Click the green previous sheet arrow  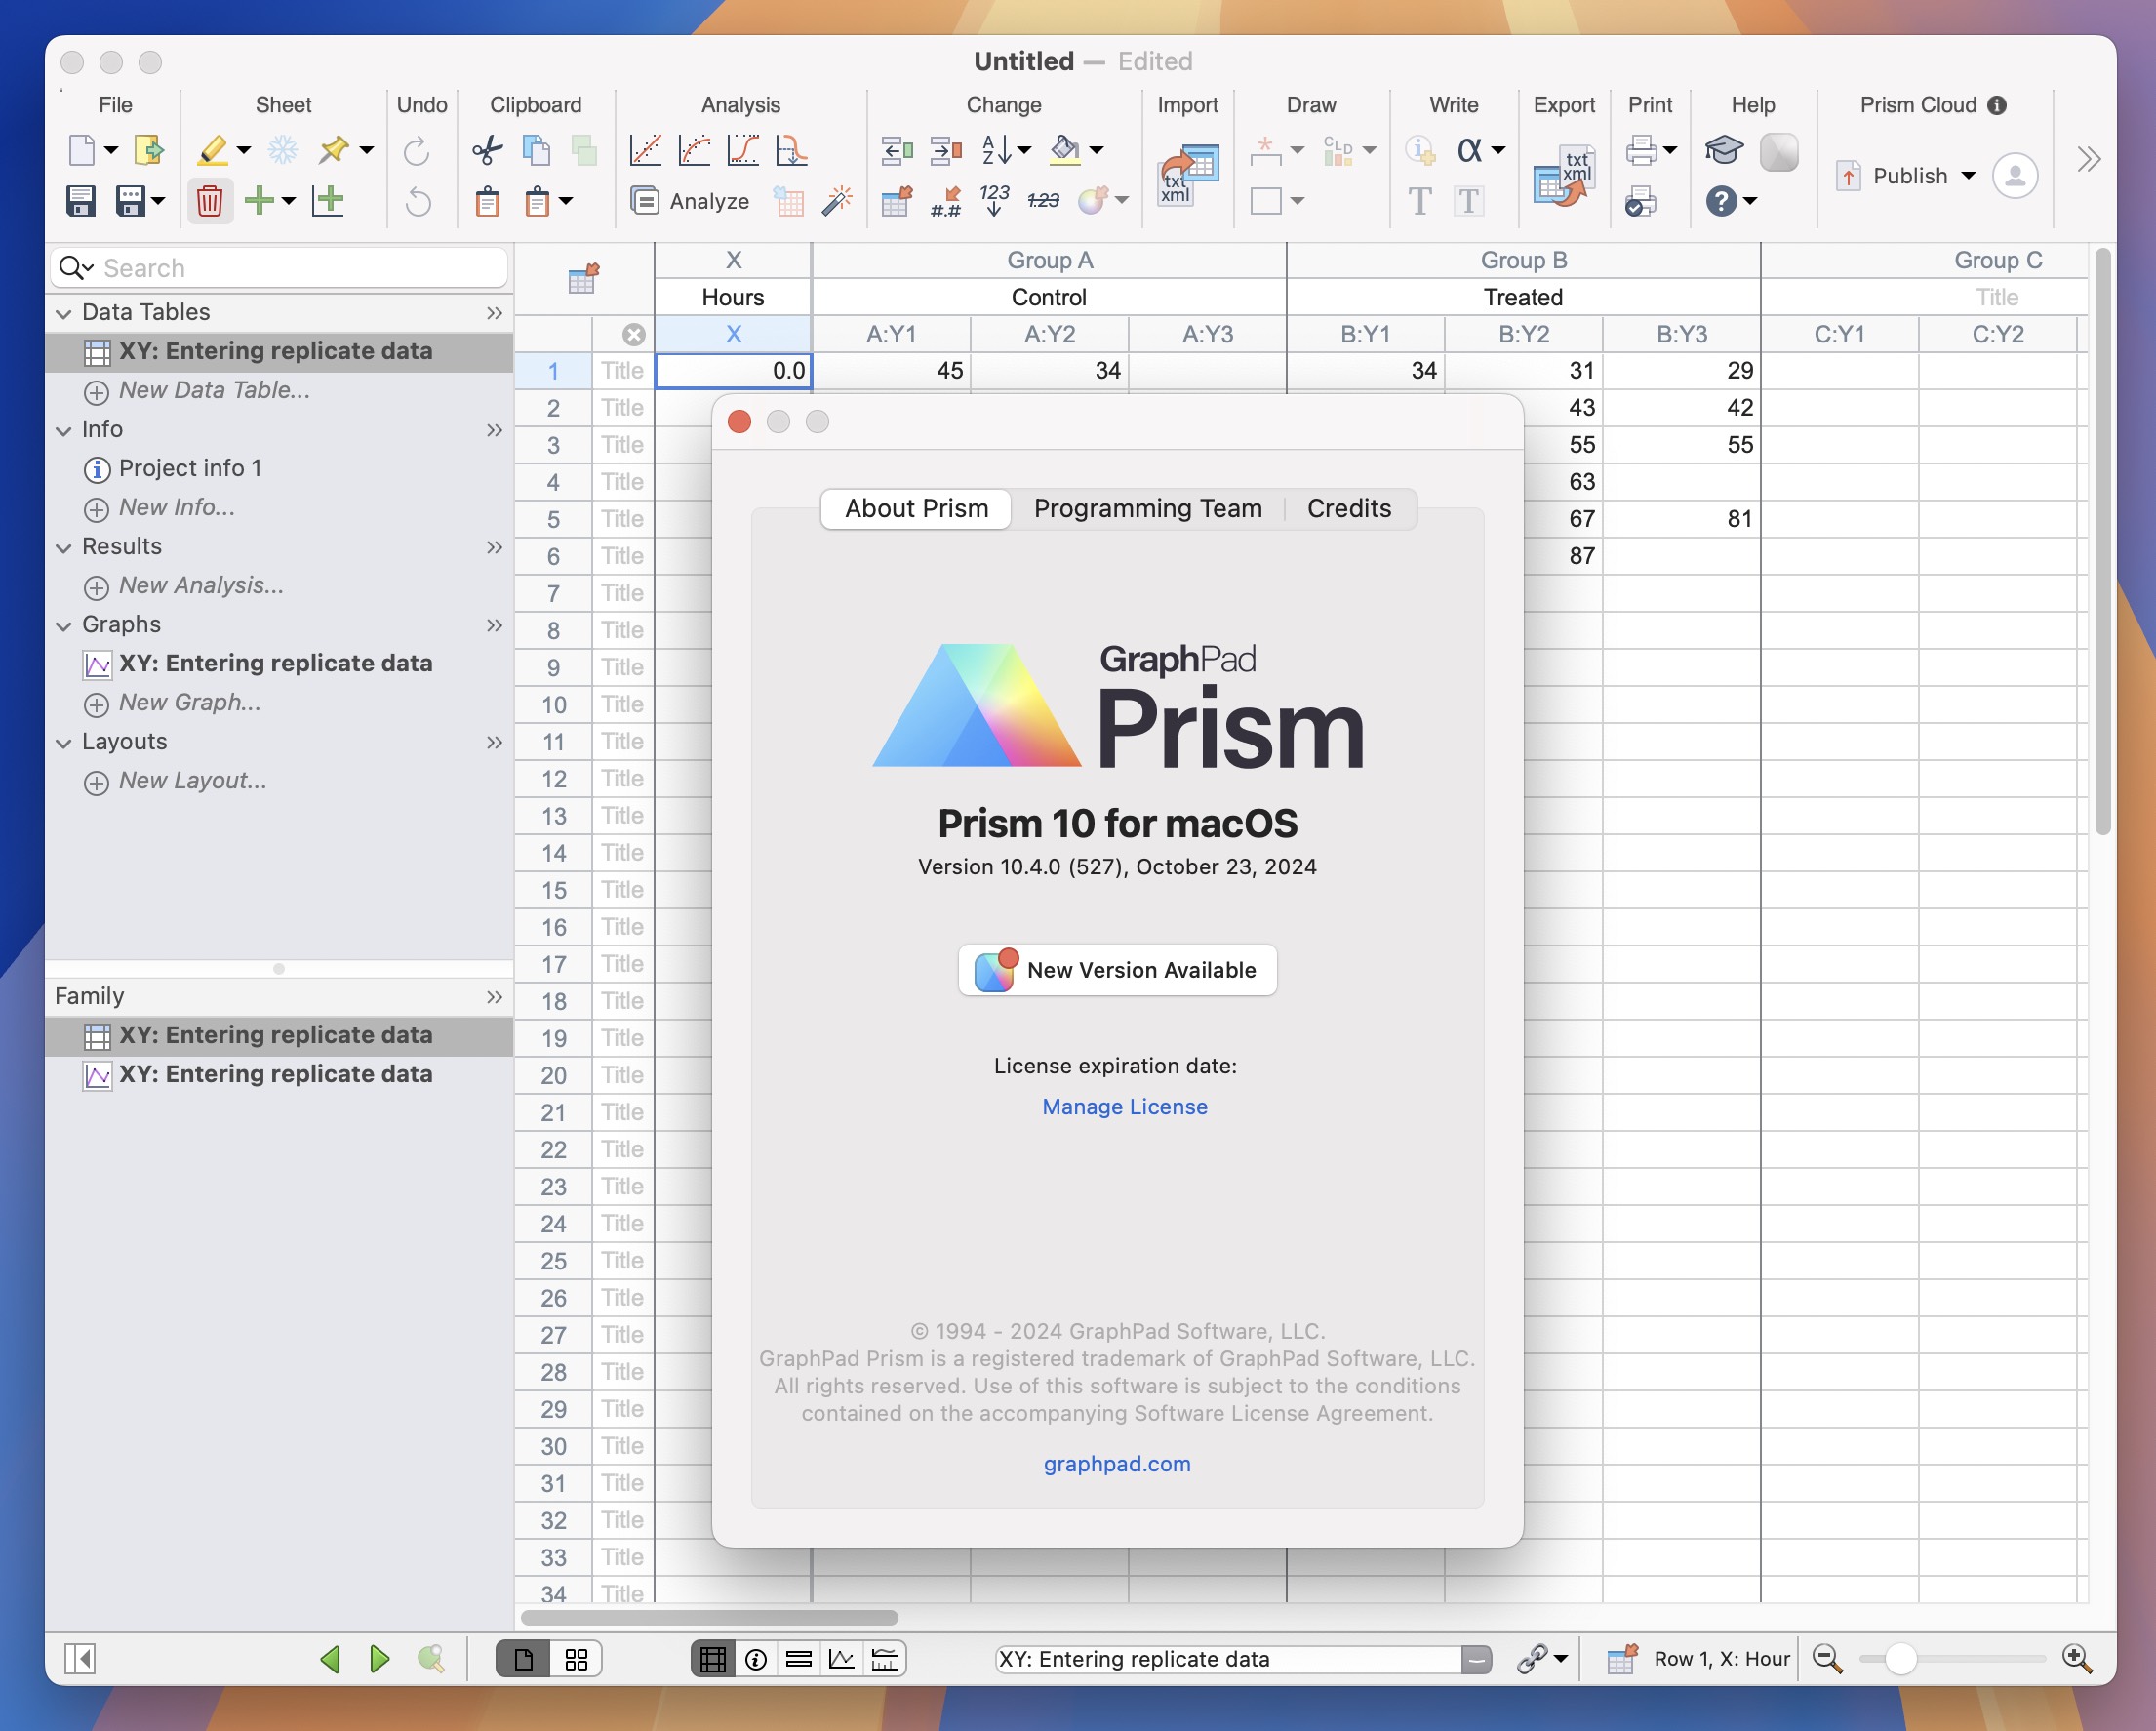pyautogui.click(x=330, y=1659)
